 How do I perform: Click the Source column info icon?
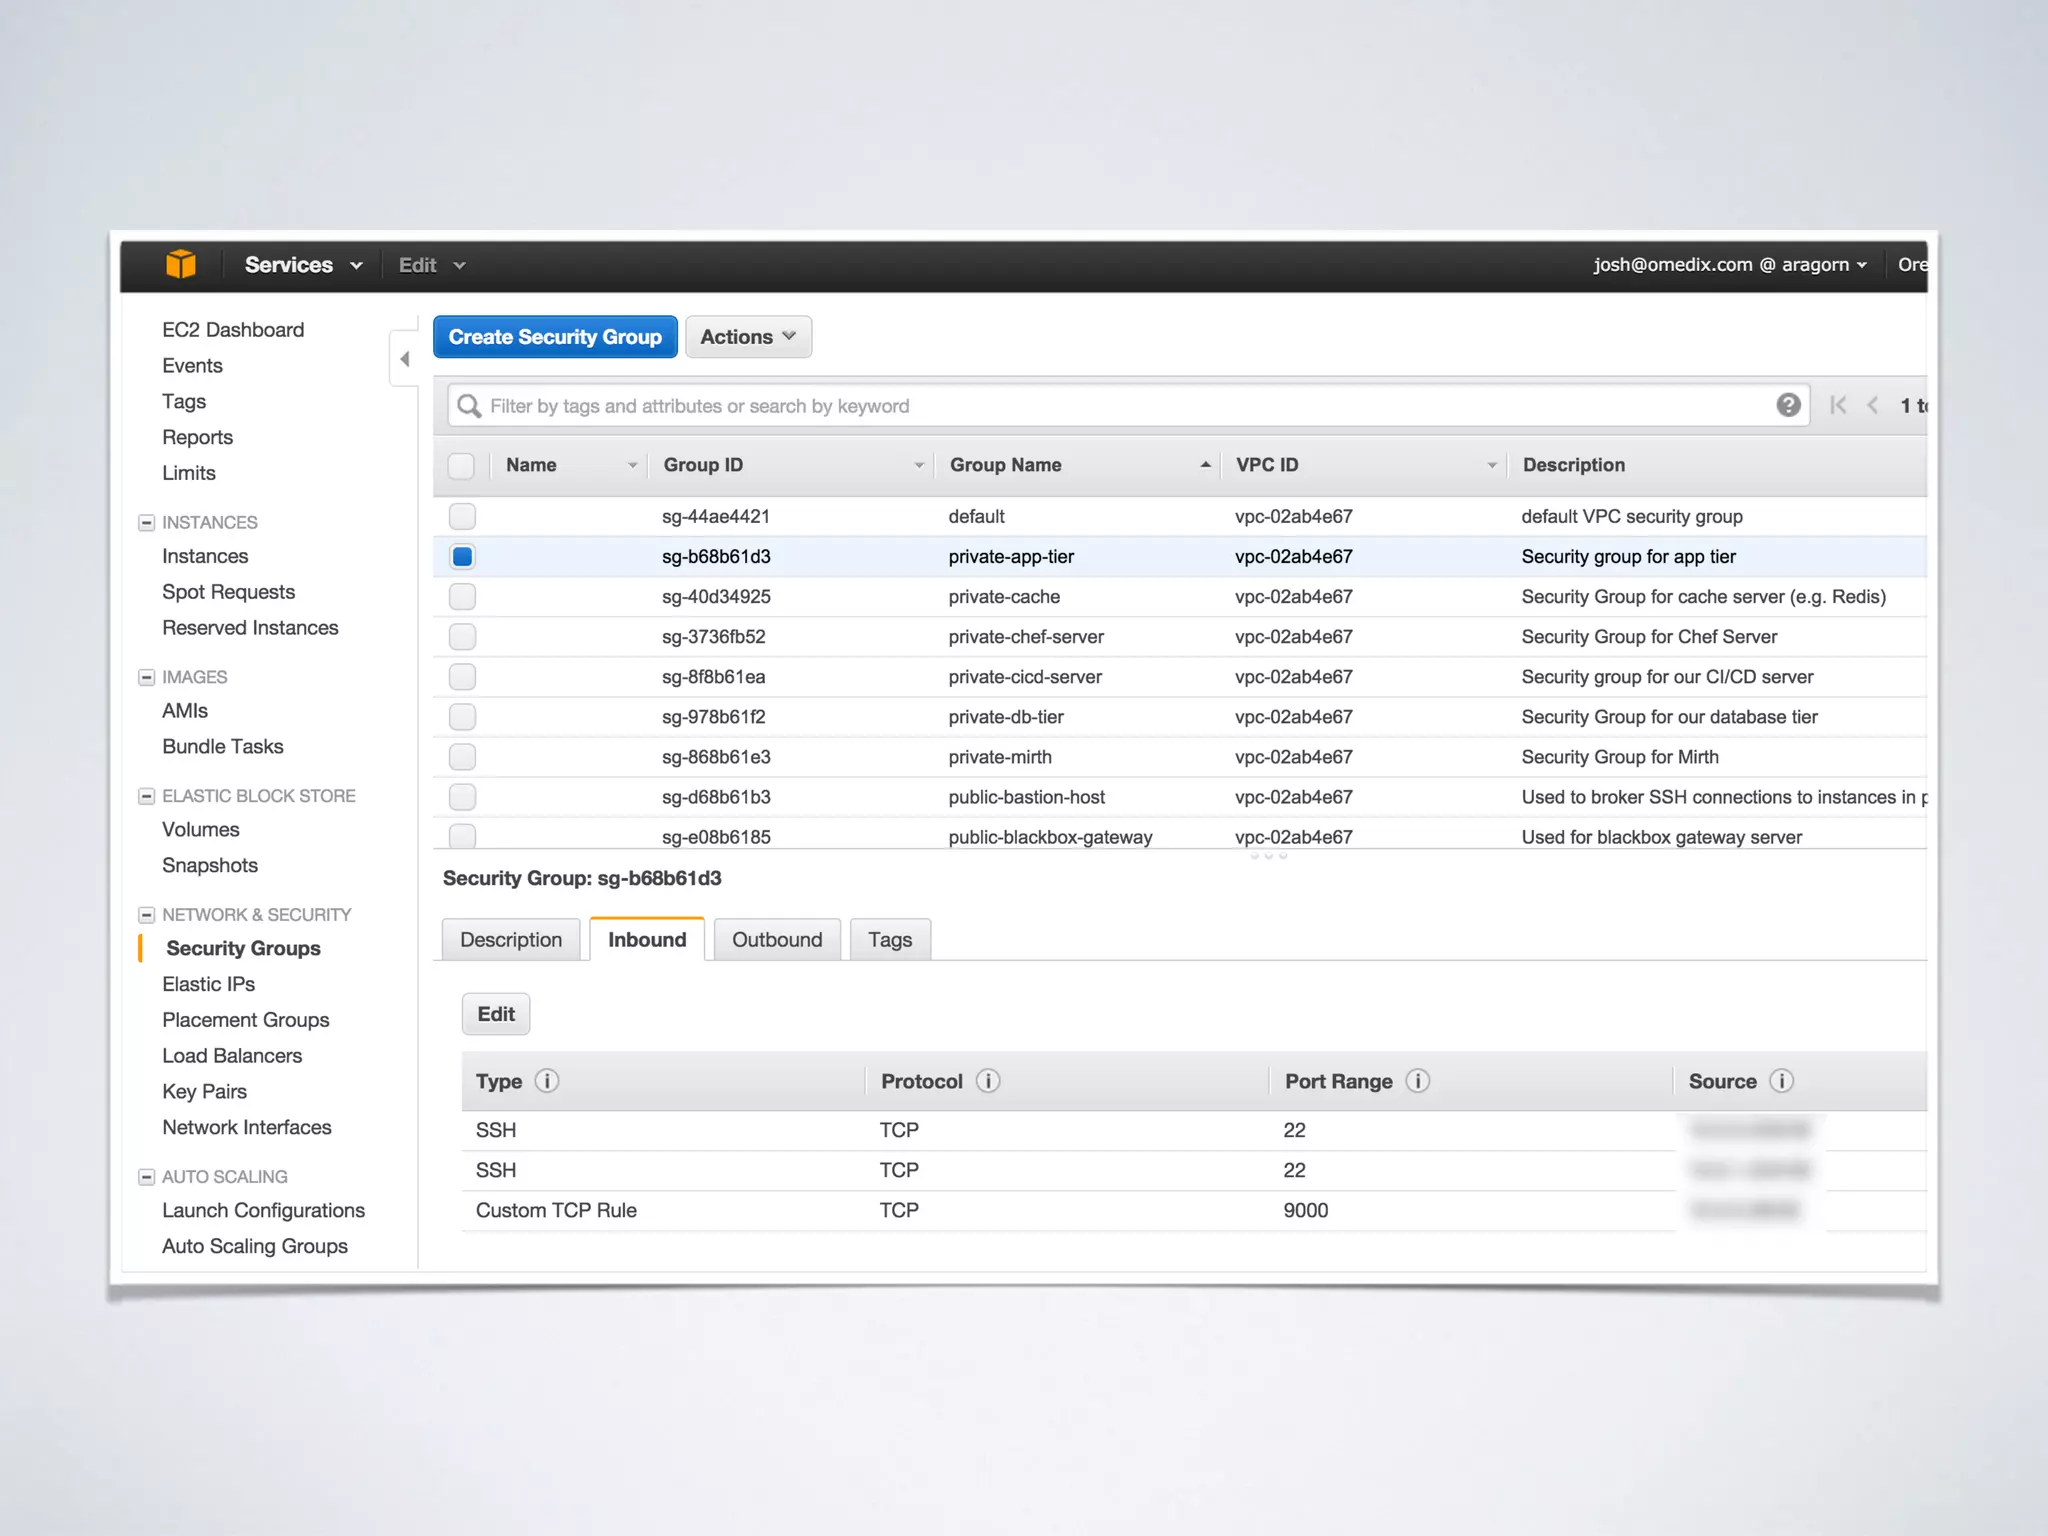[x=1781, y=1081]
